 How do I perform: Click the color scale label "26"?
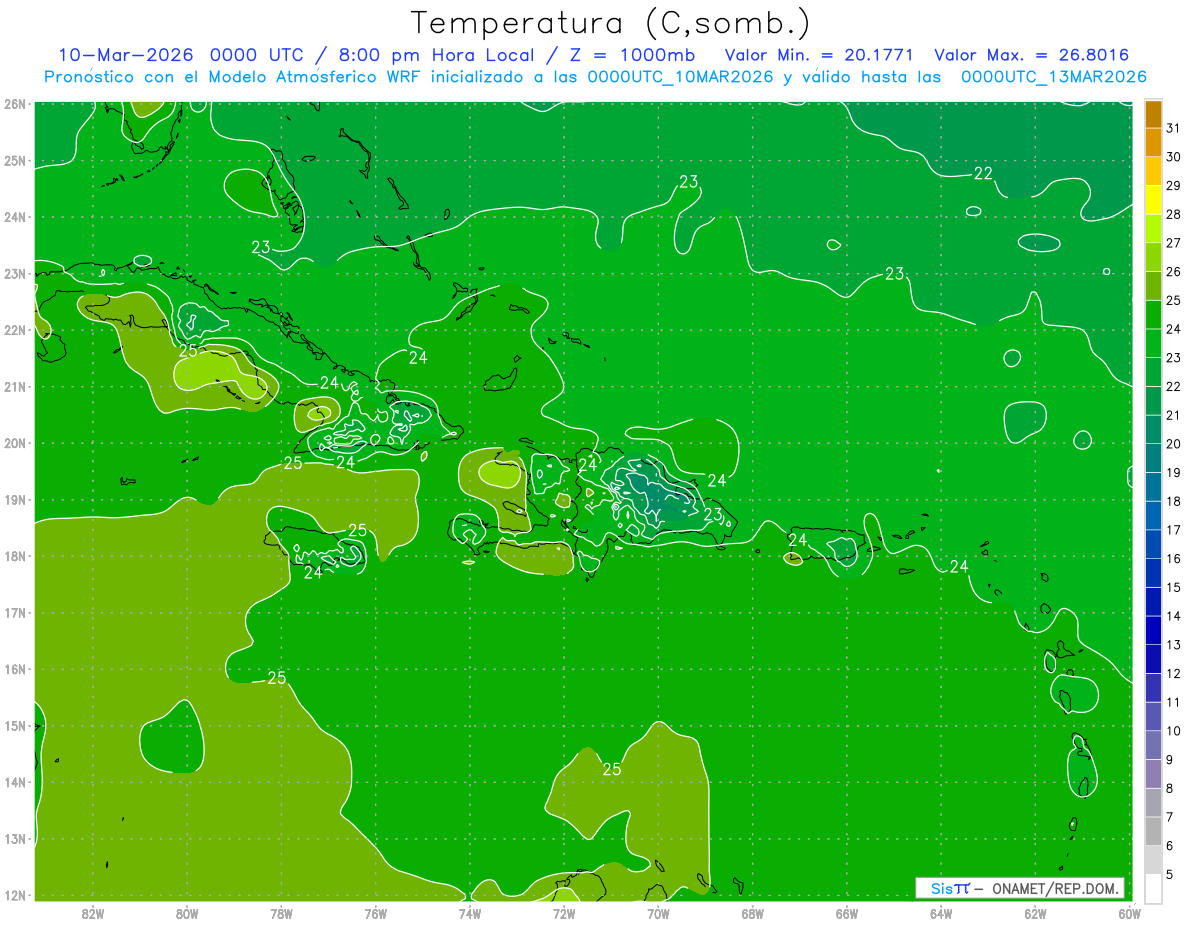click(1174, 272)
